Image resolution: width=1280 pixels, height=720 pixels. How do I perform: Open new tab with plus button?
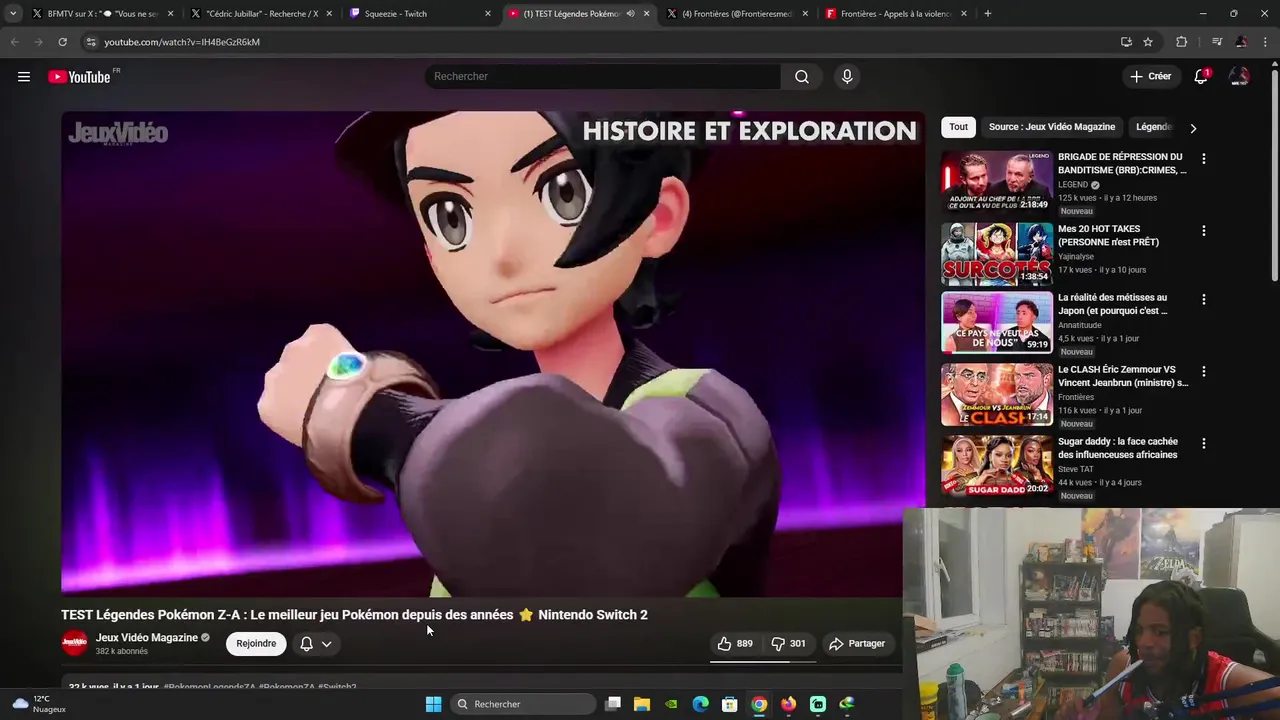[988, 14]
